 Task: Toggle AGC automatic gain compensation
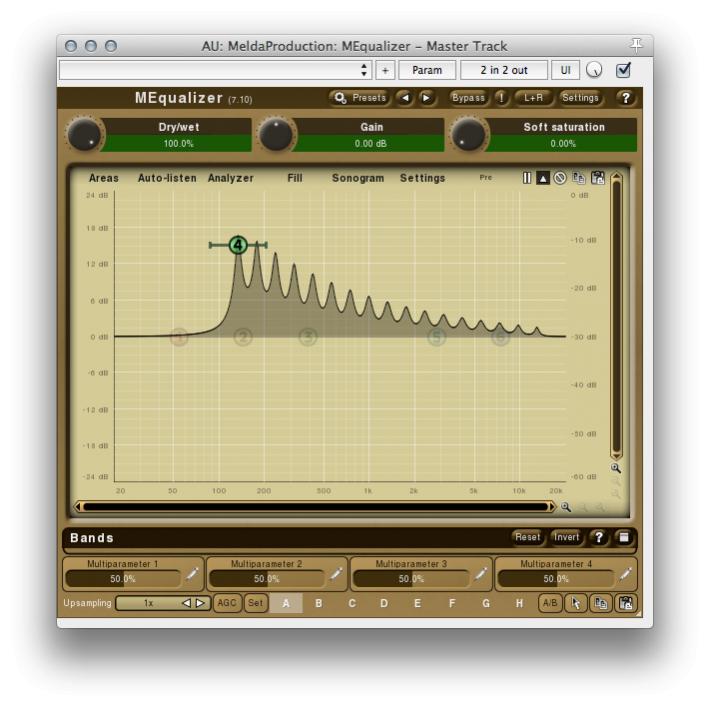coord(227,603)
